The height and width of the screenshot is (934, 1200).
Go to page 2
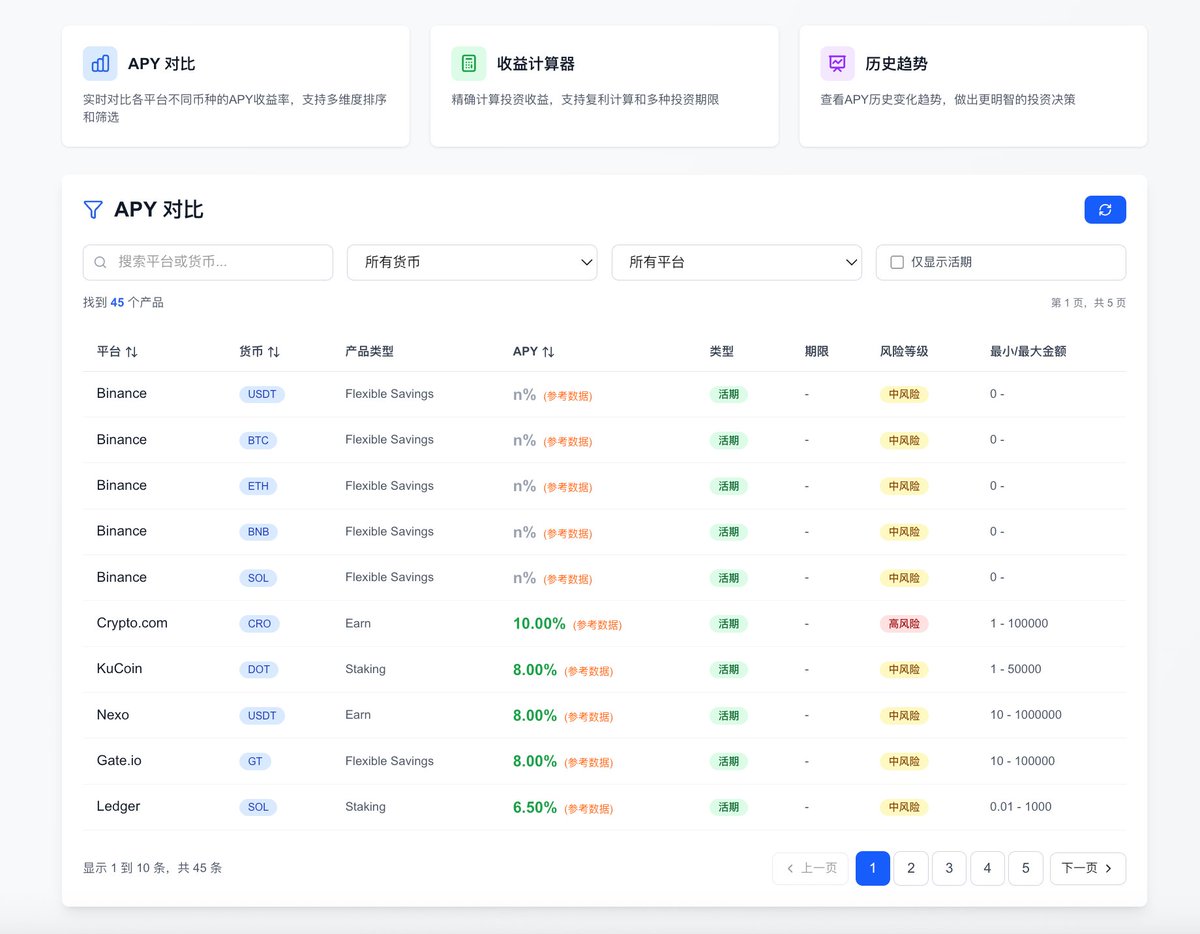pos(911,868)
